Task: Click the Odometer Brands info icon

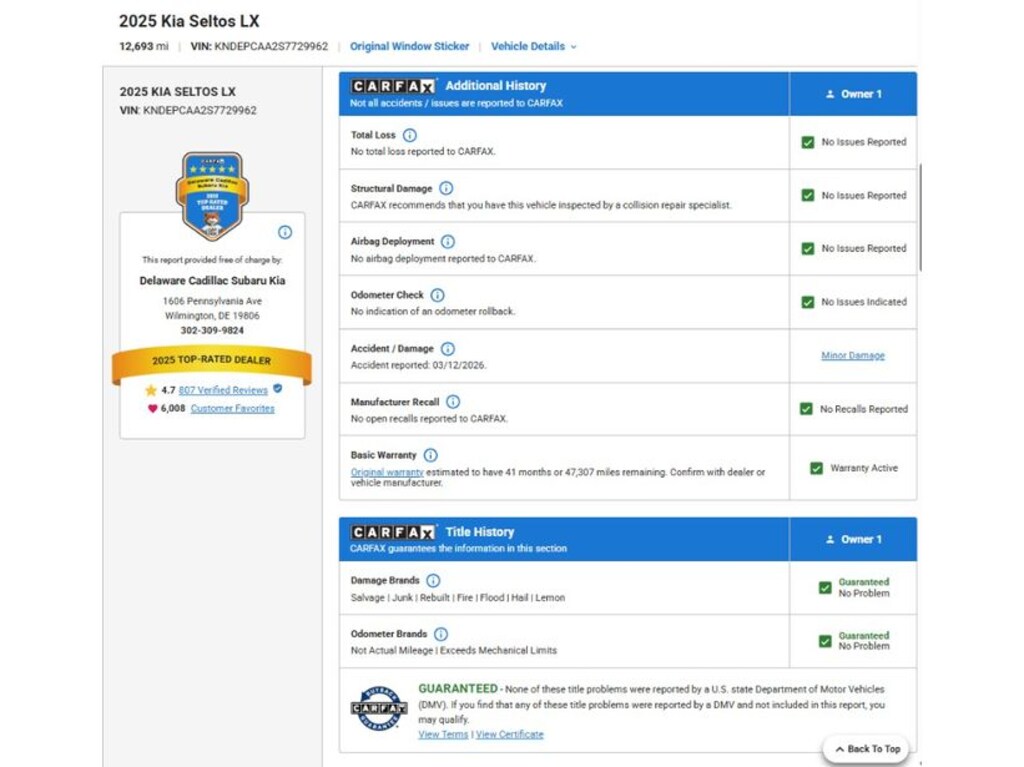Action: (441, 634)
